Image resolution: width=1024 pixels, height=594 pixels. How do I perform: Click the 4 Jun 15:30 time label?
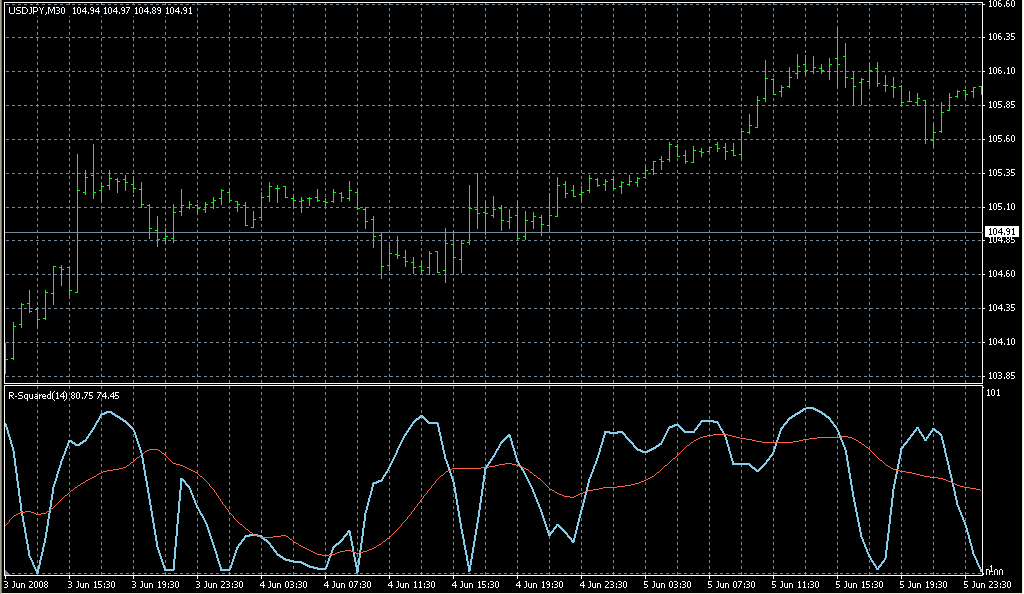(x=475, y=585)
